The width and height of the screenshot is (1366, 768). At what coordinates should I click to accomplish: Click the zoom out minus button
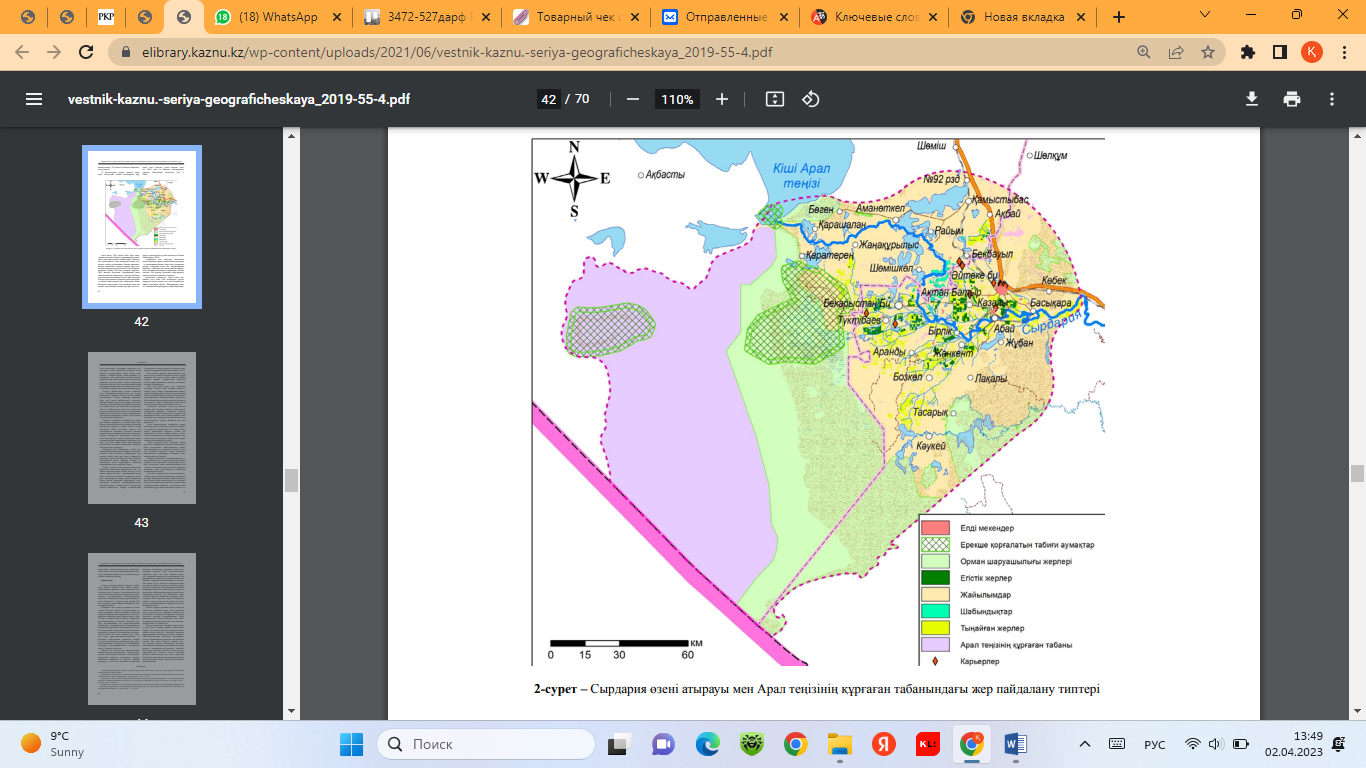tap(632, 99)
